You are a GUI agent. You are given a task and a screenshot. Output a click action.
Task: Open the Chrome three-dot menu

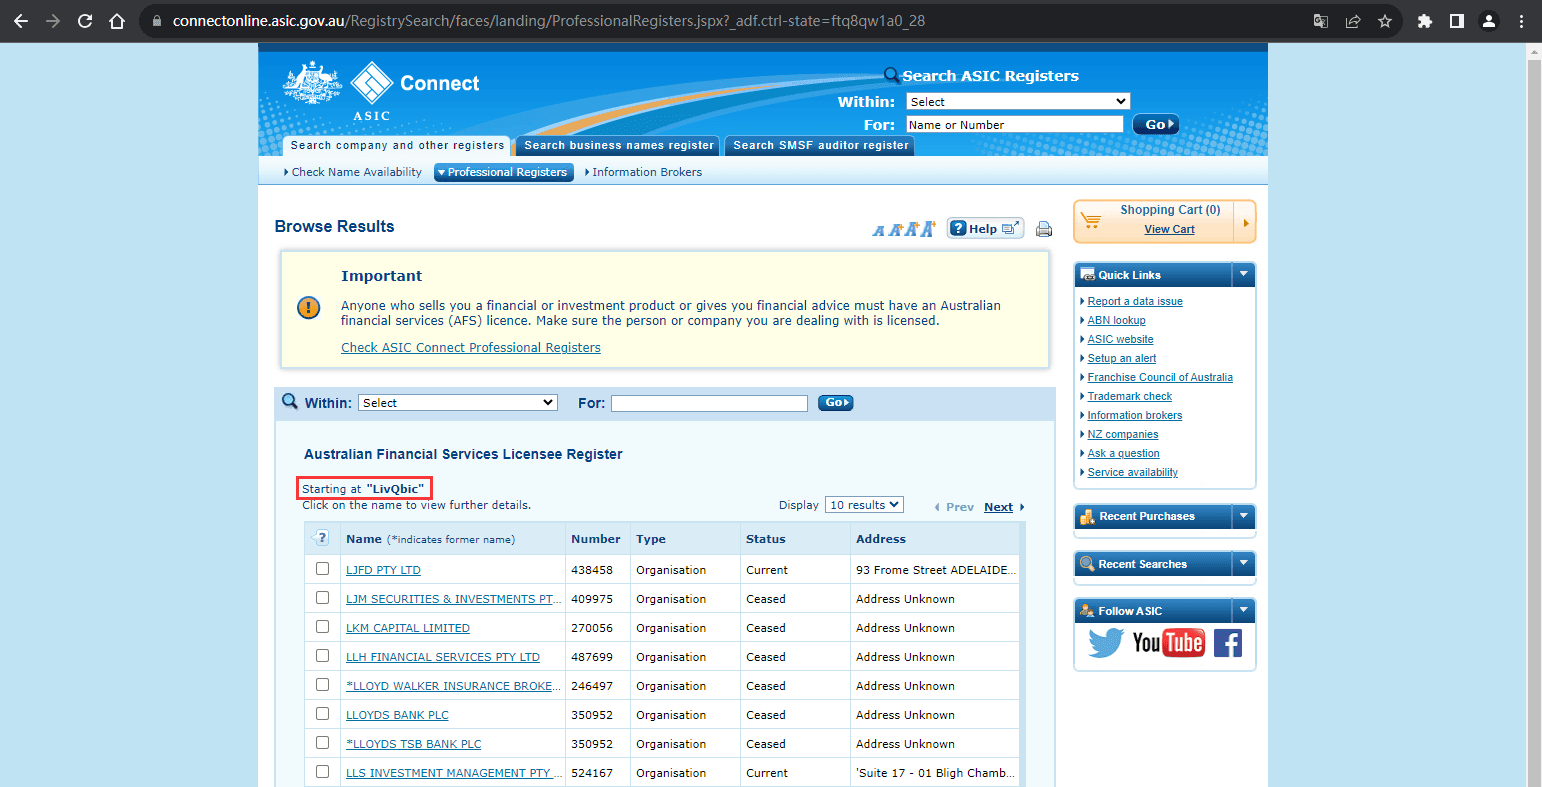click(1522, 21)
